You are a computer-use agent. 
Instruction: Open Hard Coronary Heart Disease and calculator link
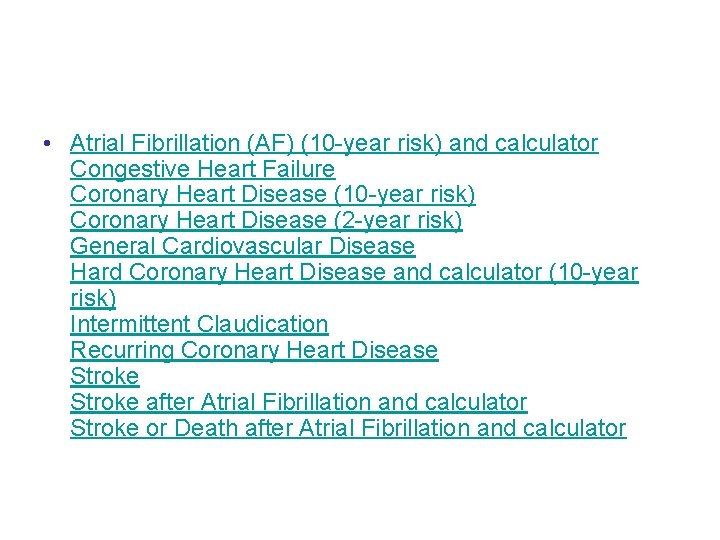click(x=354, y=272)
